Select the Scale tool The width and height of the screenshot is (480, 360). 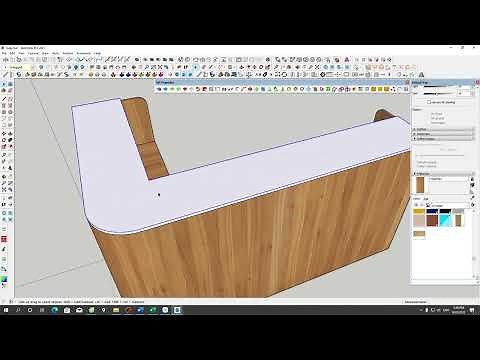coord(4,147)
